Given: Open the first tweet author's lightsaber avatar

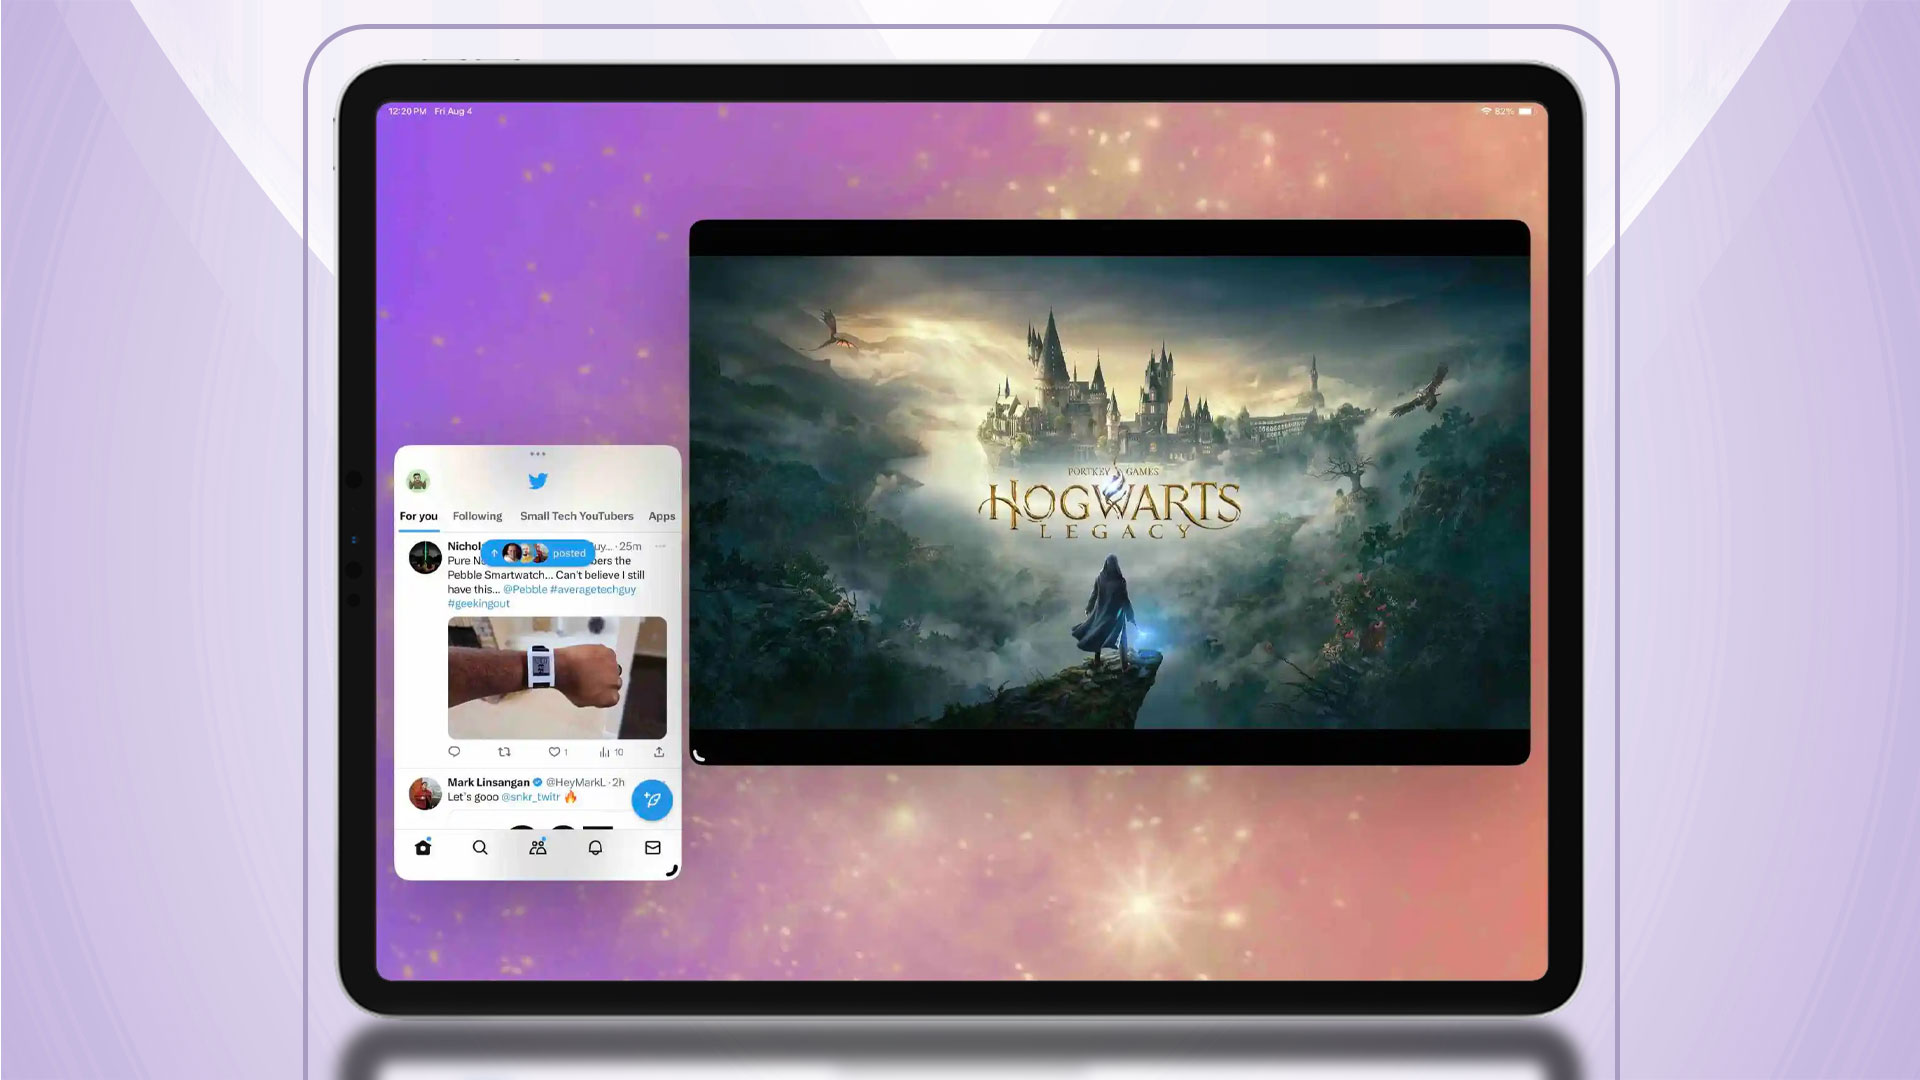Looking at the screenshot, I should click(426, 557).
